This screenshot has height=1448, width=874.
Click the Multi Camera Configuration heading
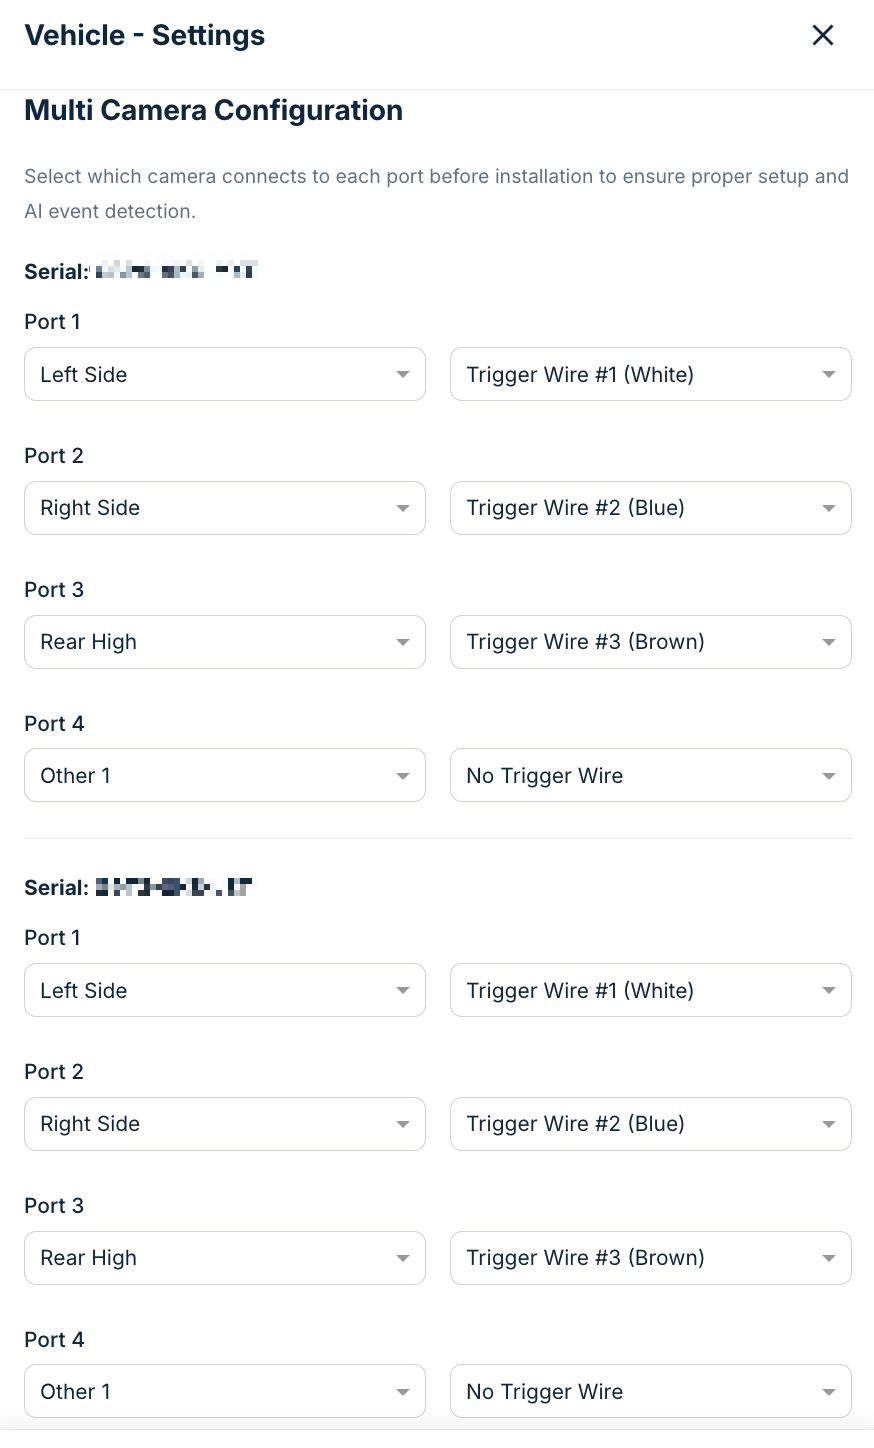pyautogui.click(x=213, y=110)
